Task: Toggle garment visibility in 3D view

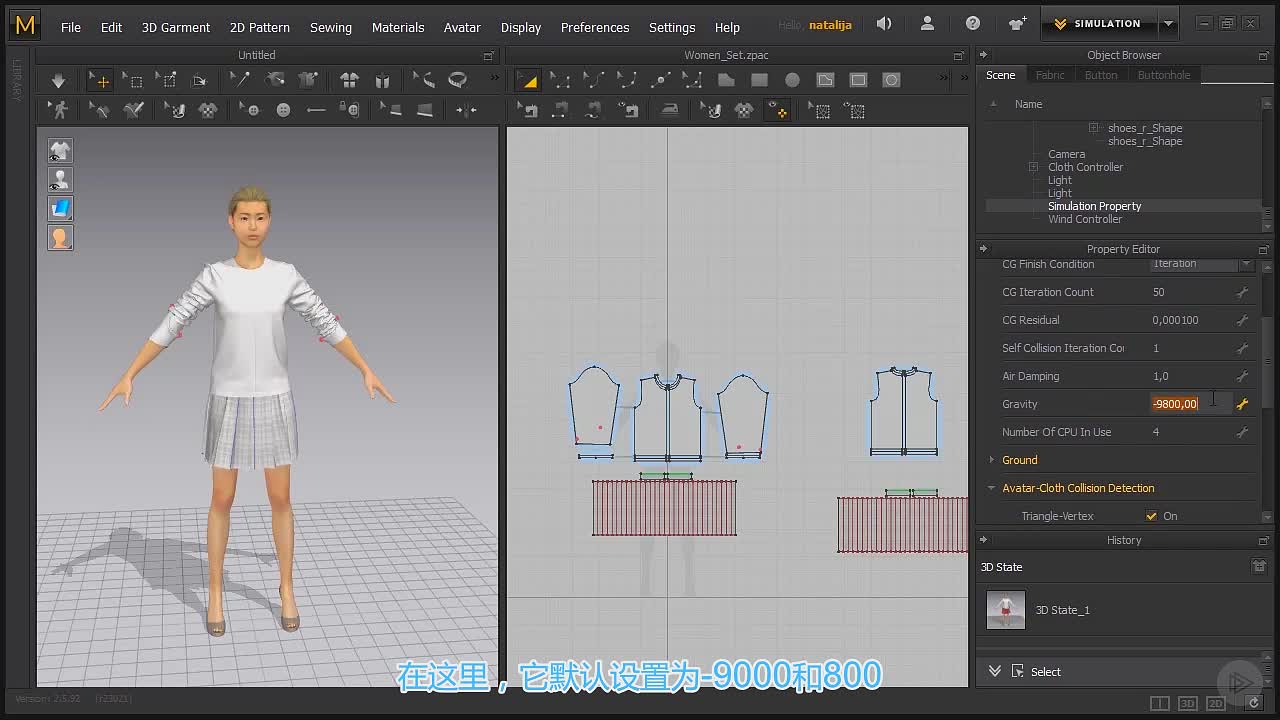Action: 60,151
